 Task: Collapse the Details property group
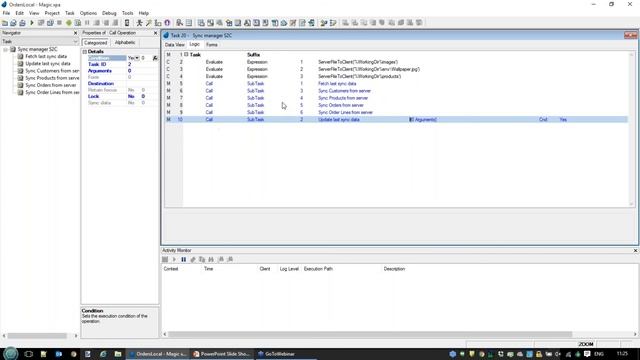(84, 52)
